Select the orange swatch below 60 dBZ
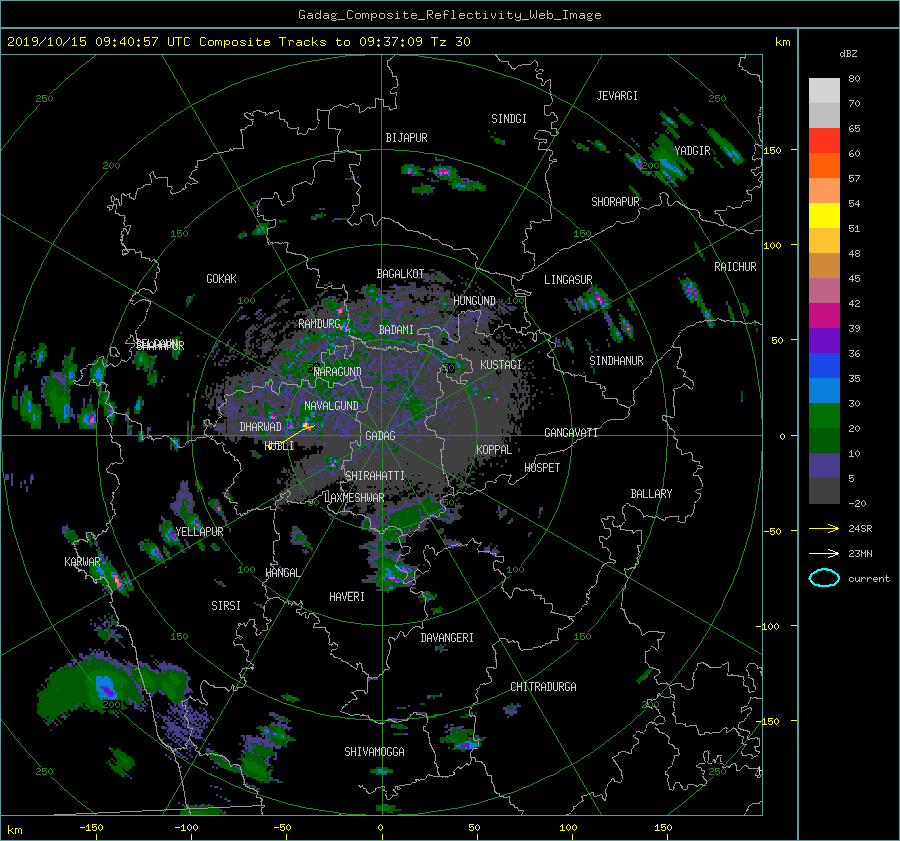Image resolution: width=900 pixels, height=841 pixels. [x=824, y=165]
